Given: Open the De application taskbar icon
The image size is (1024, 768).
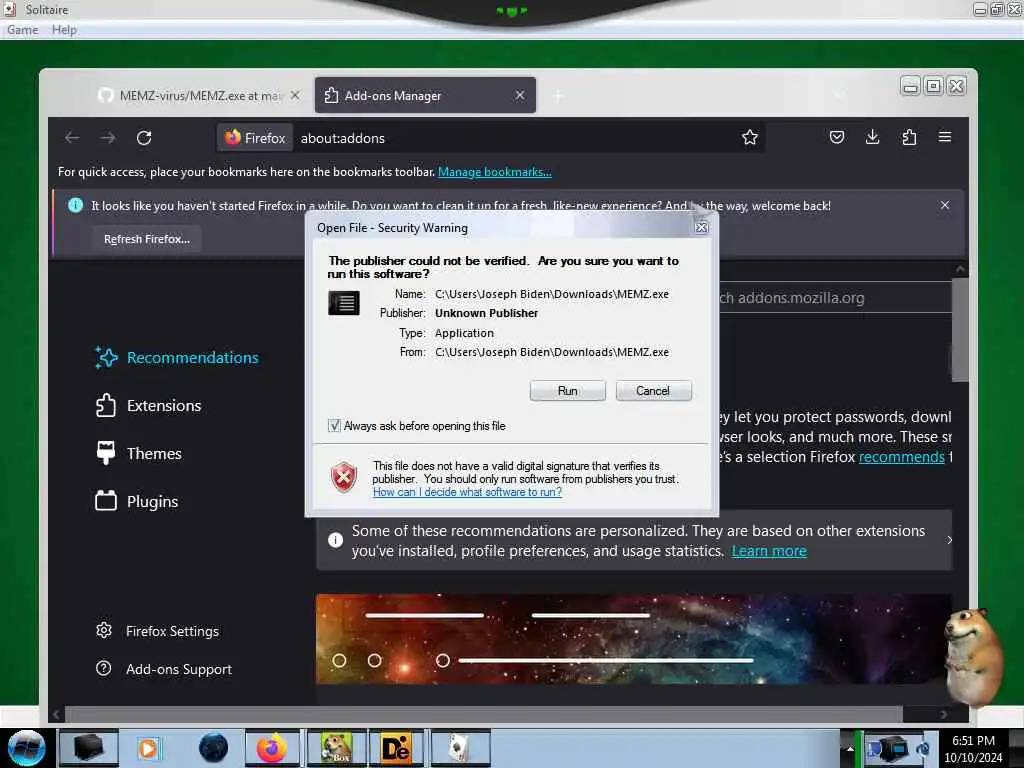Looking at the screenshot, I should click(396, 748).
